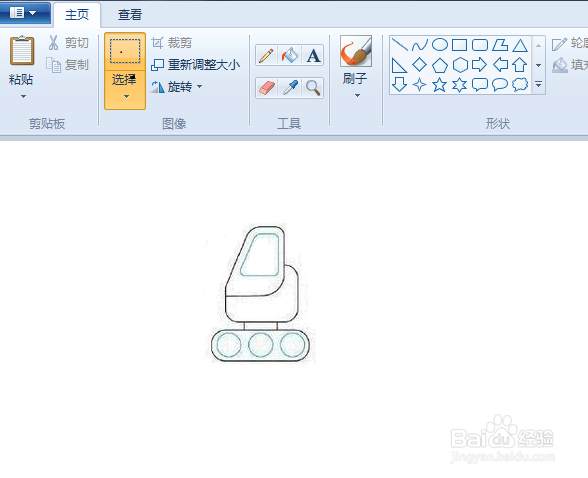This screenshot has width=588, height=478.
Task: Select the Text tool with letter A
Action: [313, 56]
